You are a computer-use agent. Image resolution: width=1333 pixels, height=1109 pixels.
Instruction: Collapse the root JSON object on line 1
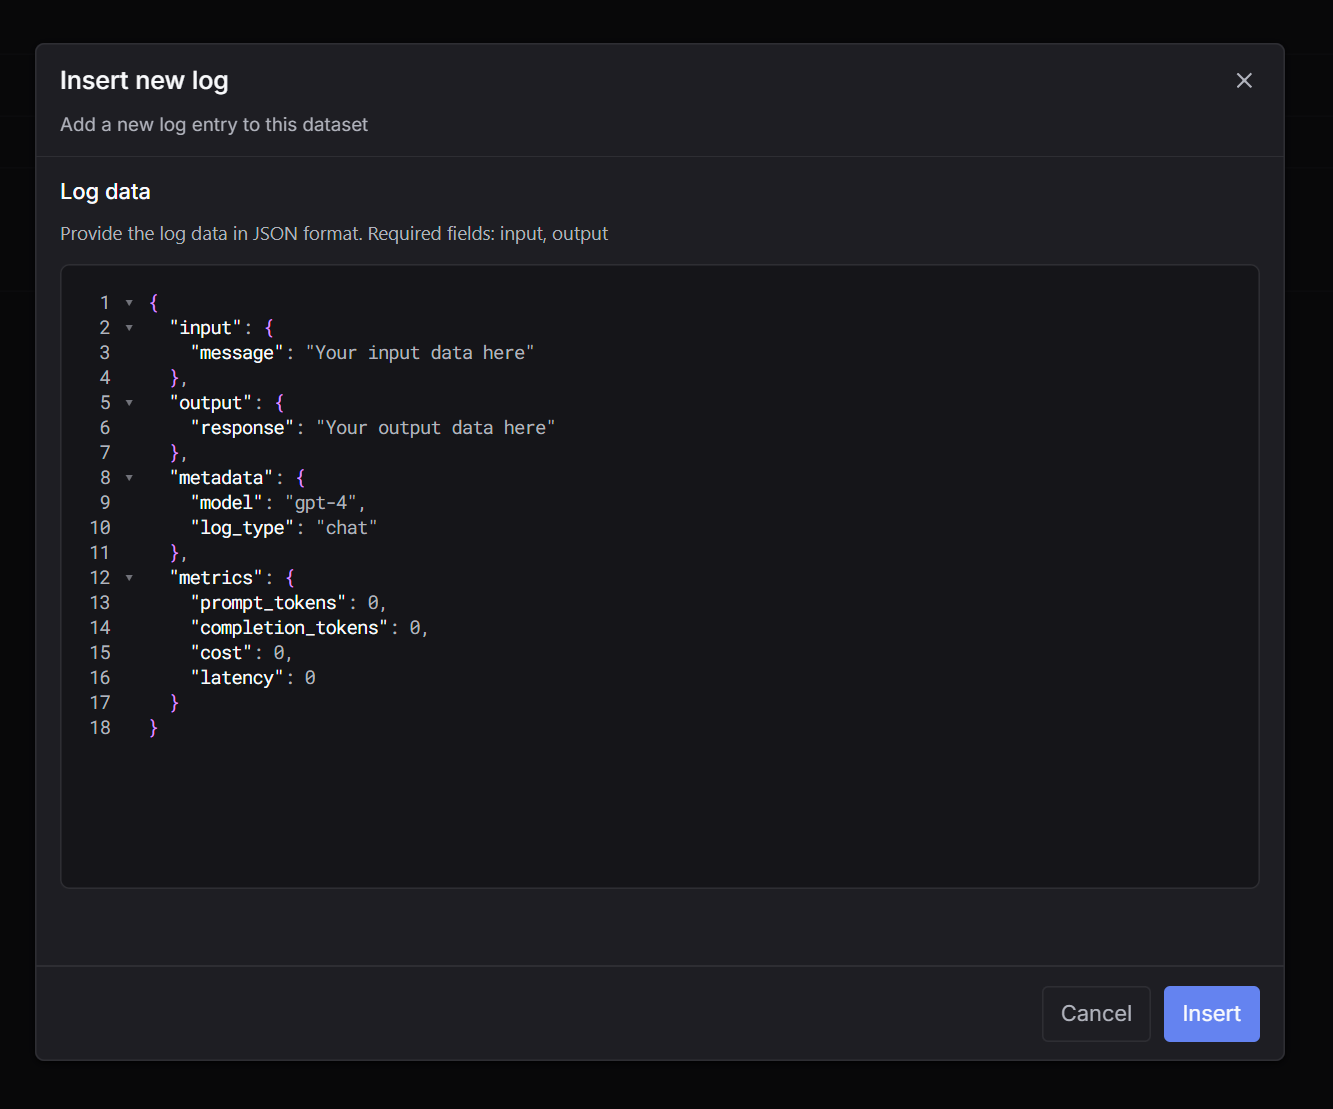click(x=129, y=303)
